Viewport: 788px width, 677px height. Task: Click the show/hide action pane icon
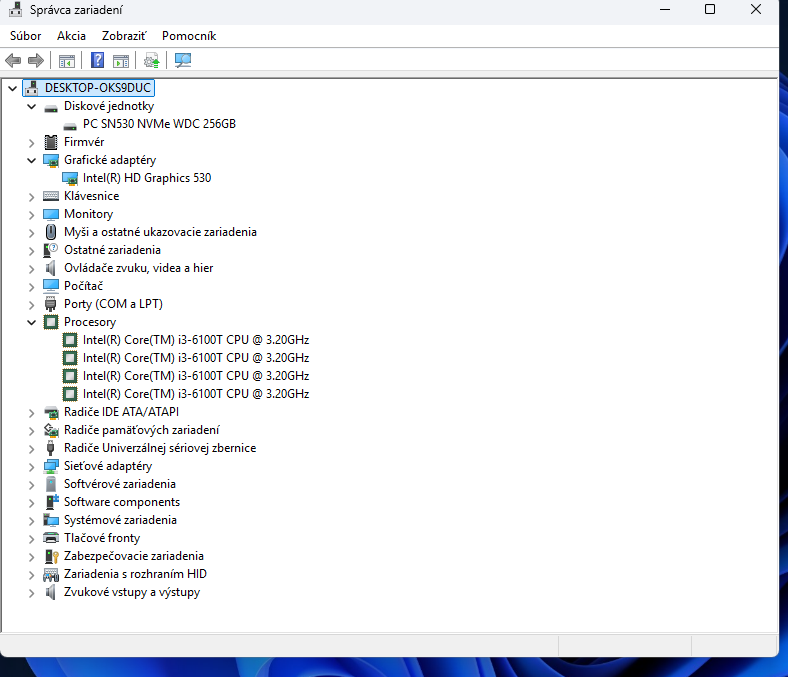click(121, 60)
